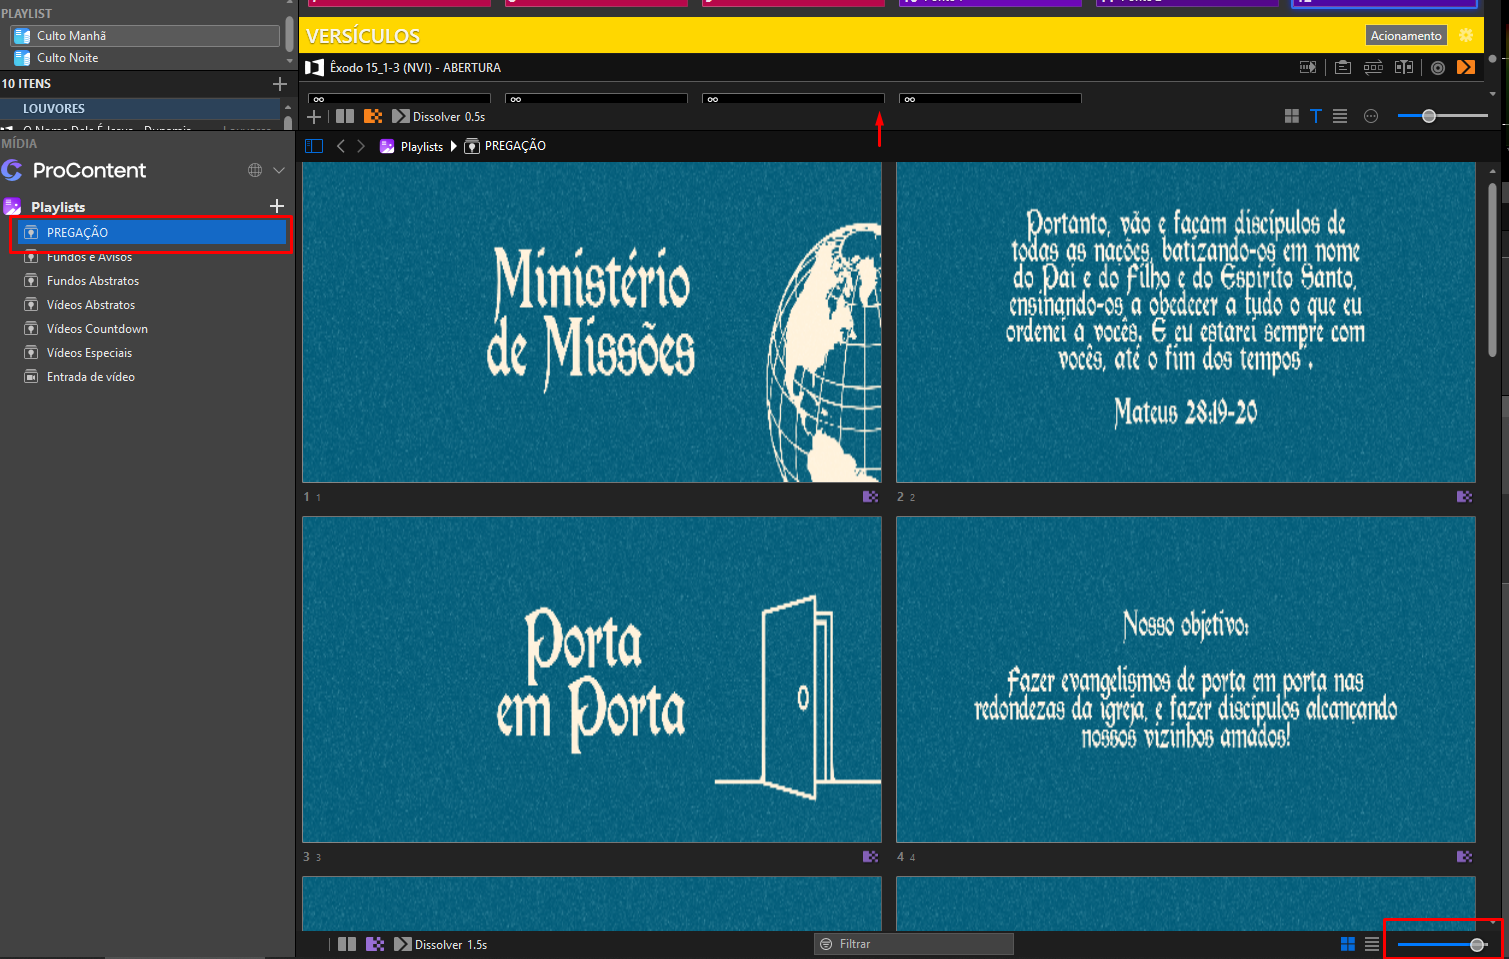Select the Ministério de Missões thumbnail
The image size is (1509, 959).
pyautogui.click(x=592, y=323)
